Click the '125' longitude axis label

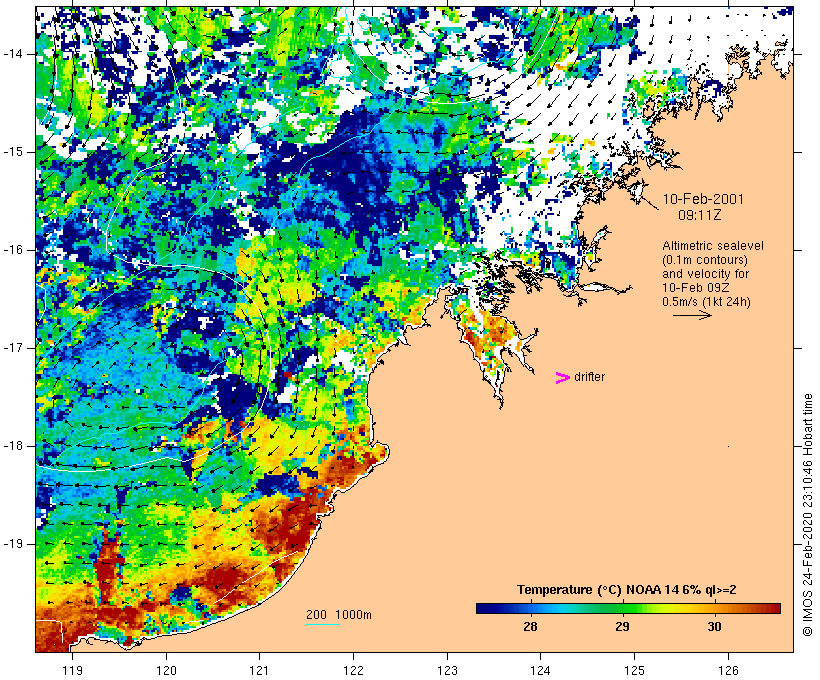(635, 670)
